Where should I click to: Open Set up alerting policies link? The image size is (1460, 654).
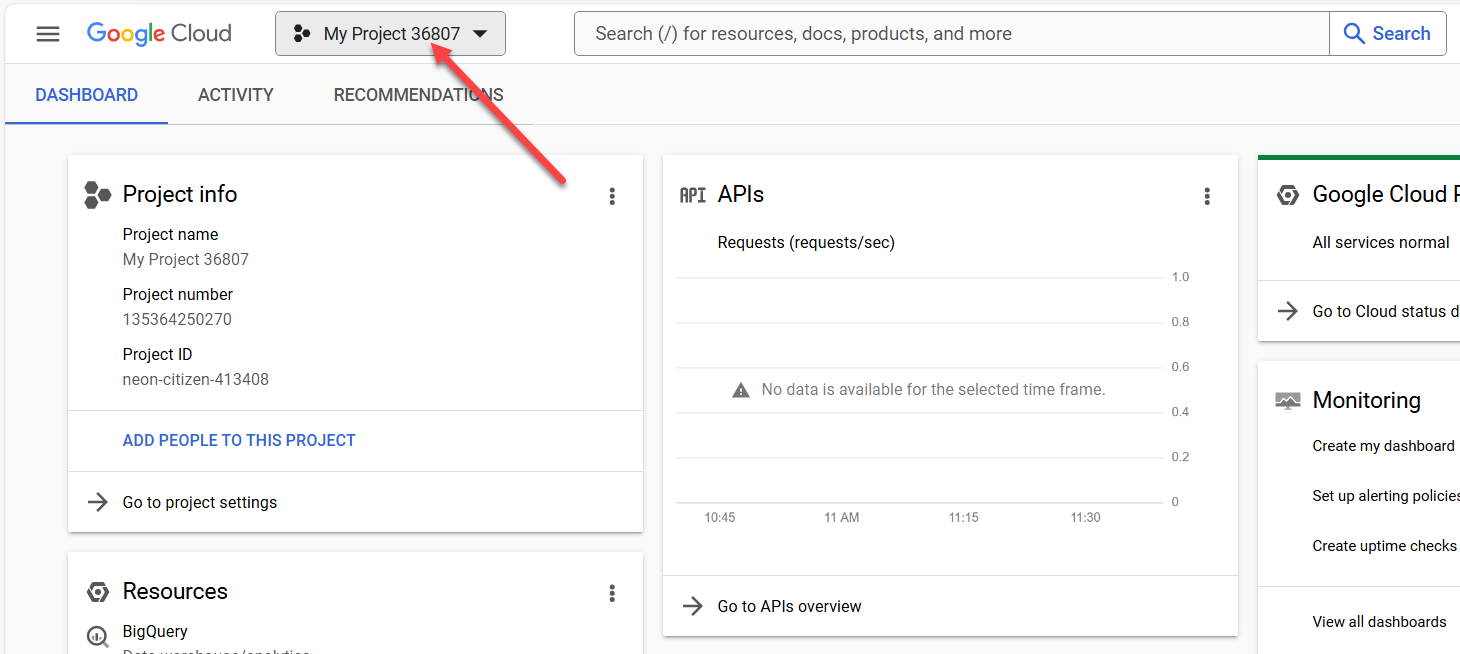point(1386,496)
